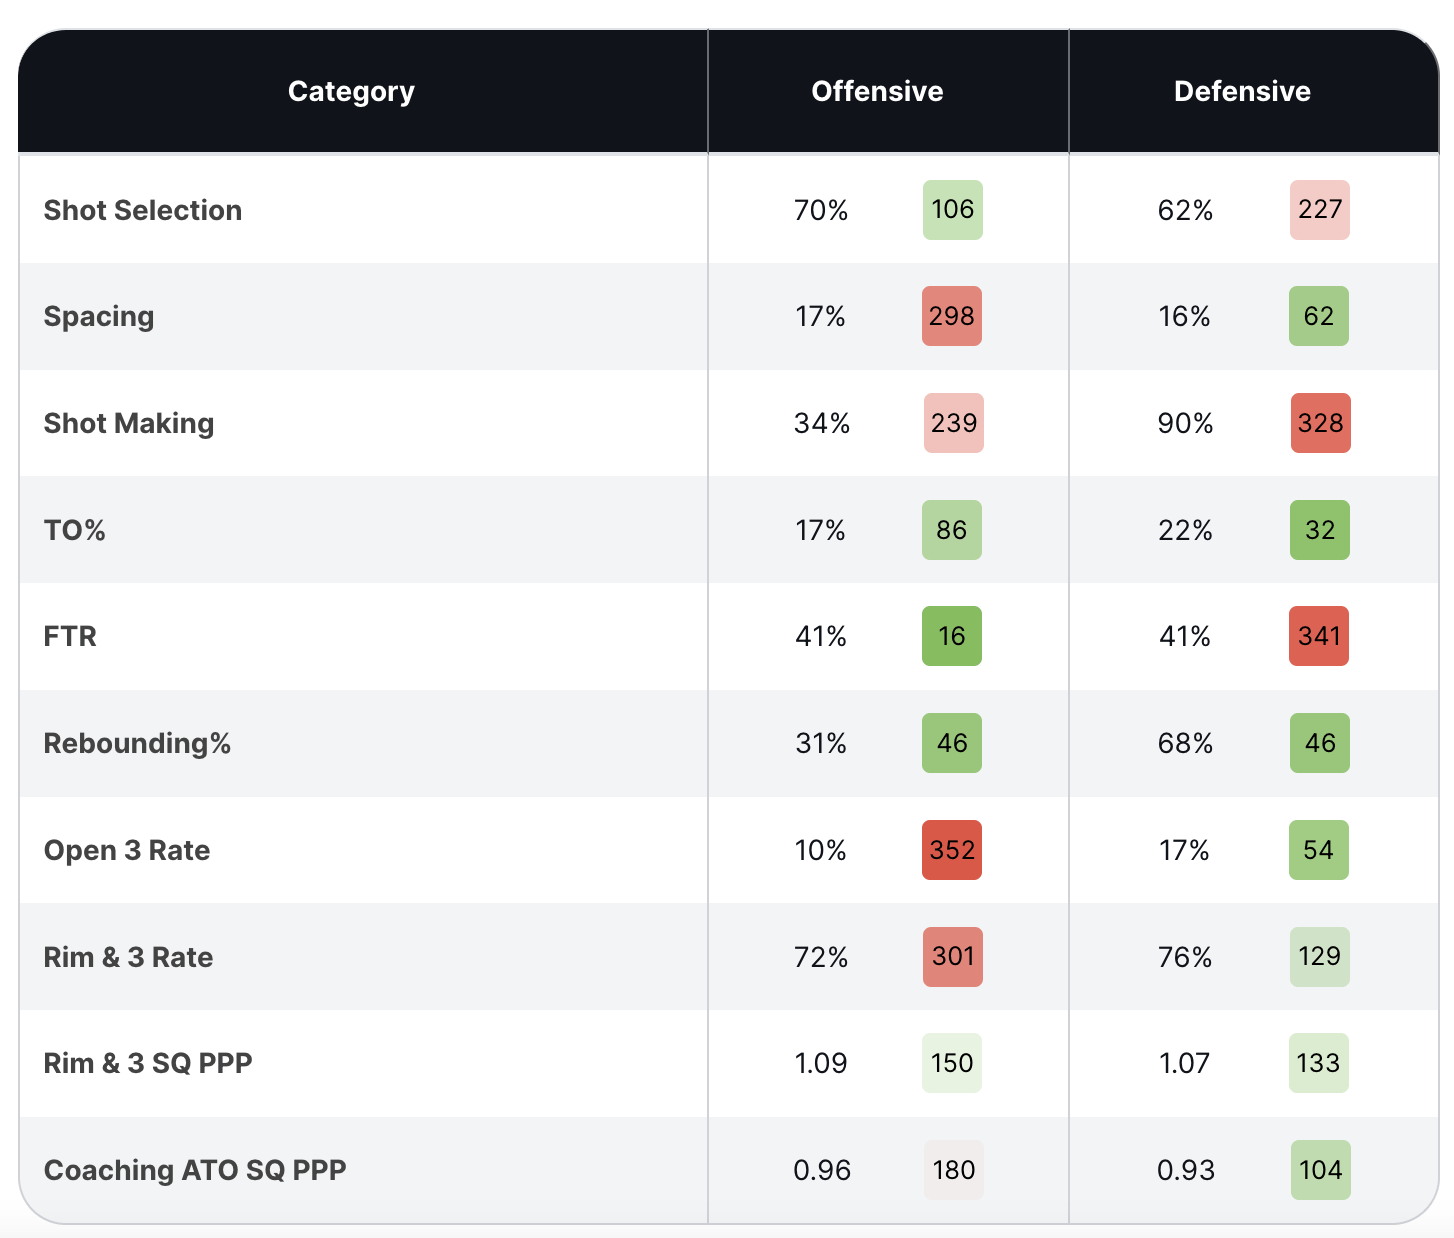
Task: Click the TO% defensive rank badge 32
Action: pyautogui.click(x=1320, y=530)
